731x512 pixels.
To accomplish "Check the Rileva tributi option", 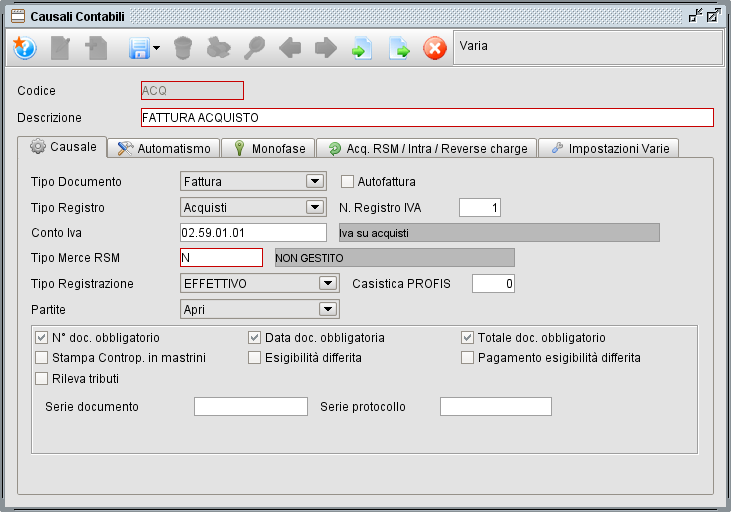I will coord(42,378).
